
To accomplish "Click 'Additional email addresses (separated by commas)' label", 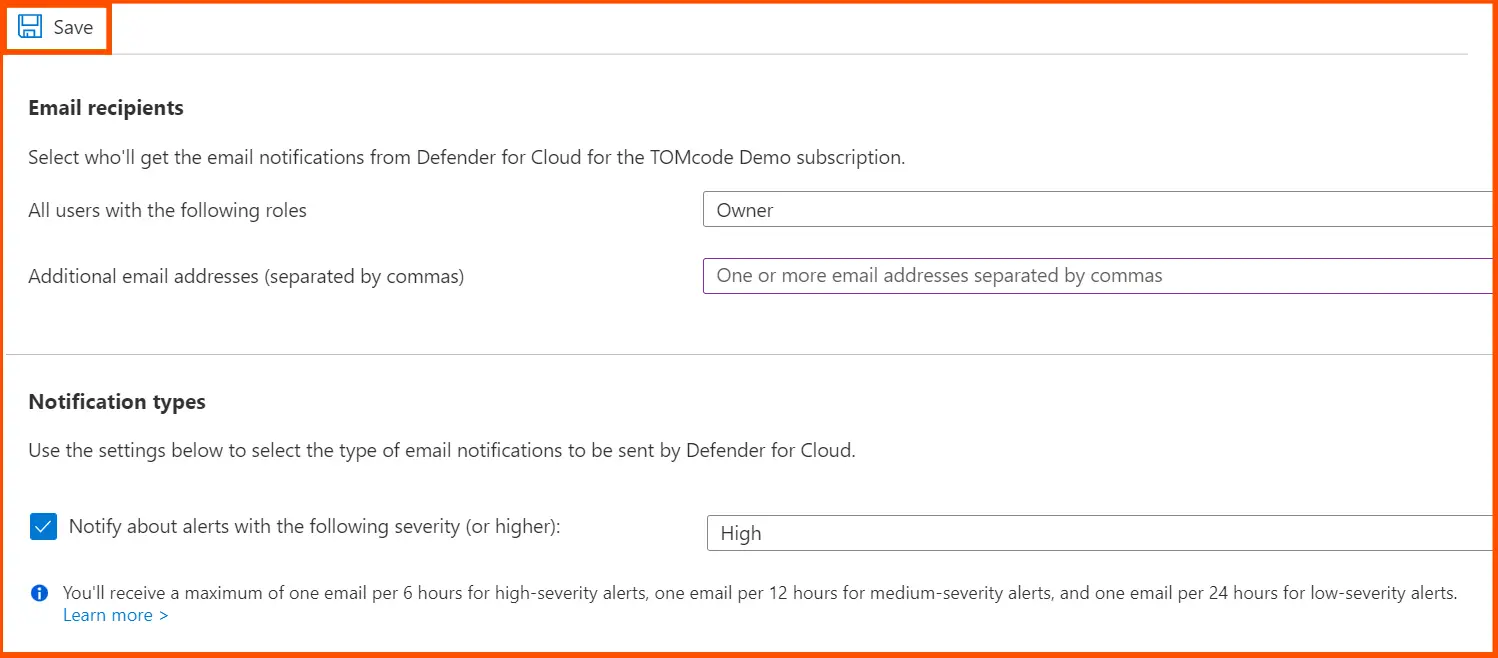I will point(246,277).
